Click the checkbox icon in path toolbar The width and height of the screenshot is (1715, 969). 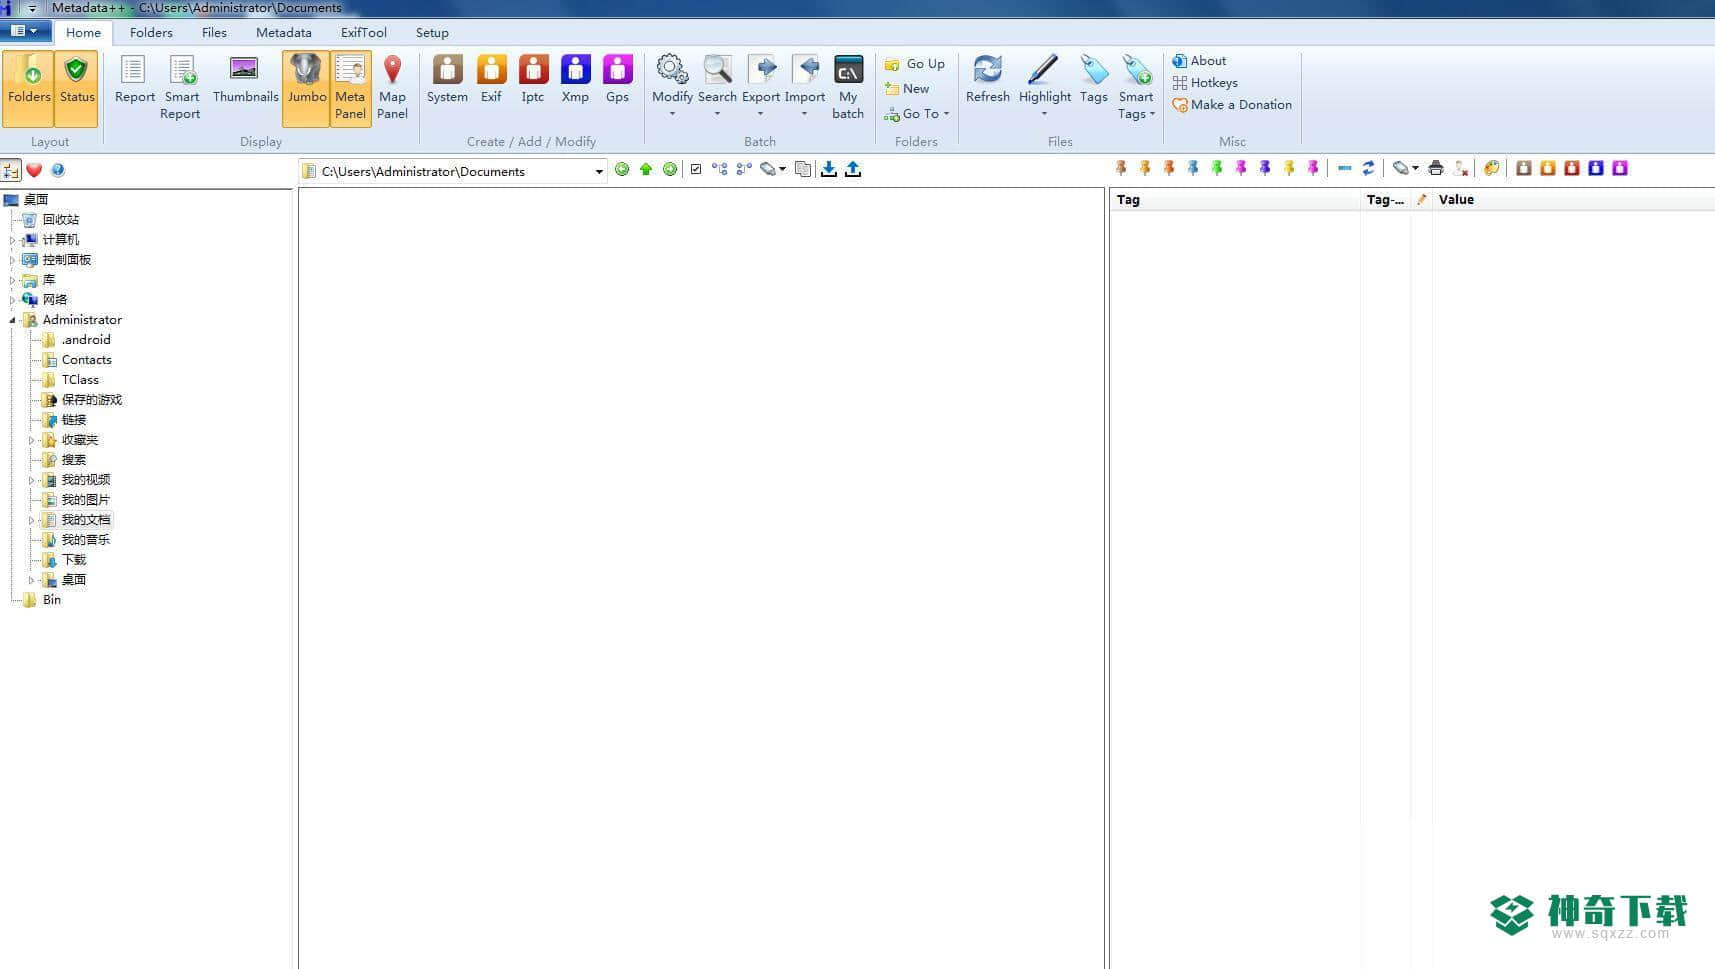point(696,170)
